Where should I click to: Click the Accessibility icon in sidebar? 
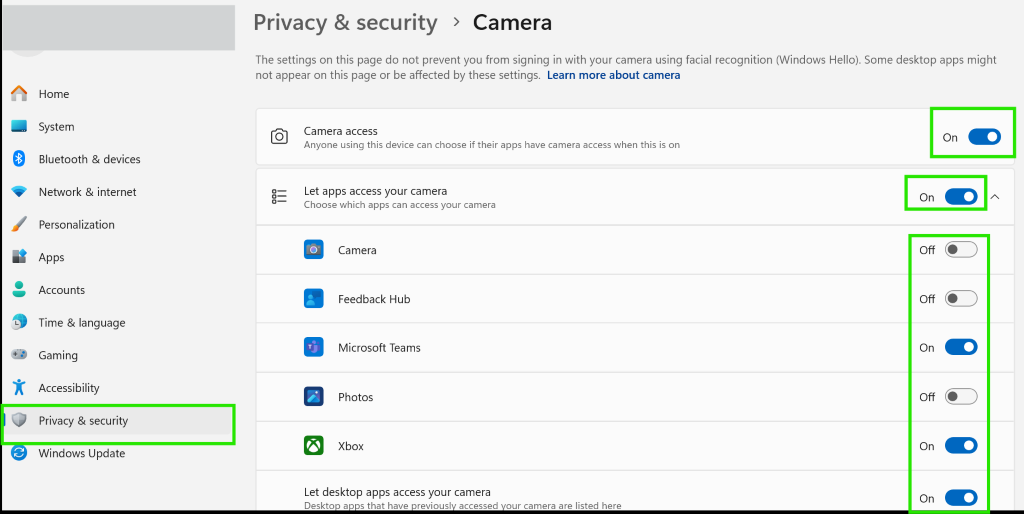coord(18,388)
